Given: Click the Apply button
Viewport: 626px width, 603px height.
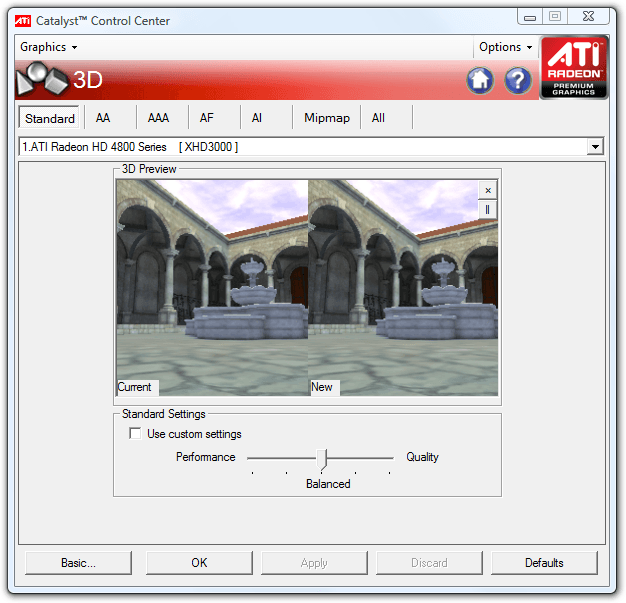Looking at the screenshot, I should (x=314, y=563).
